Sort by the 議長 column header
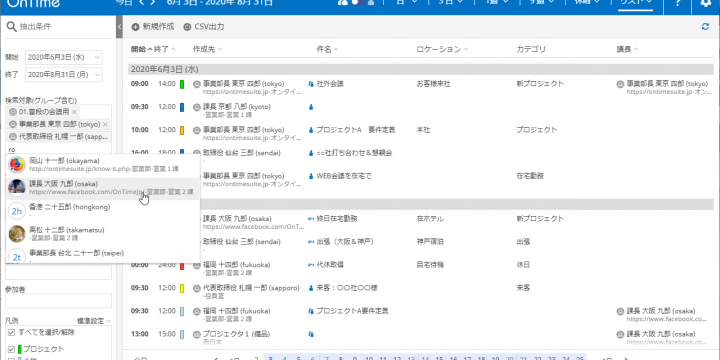Image resolution: width=720 pixels, height=360 pixels. click(x=627, y=49)
